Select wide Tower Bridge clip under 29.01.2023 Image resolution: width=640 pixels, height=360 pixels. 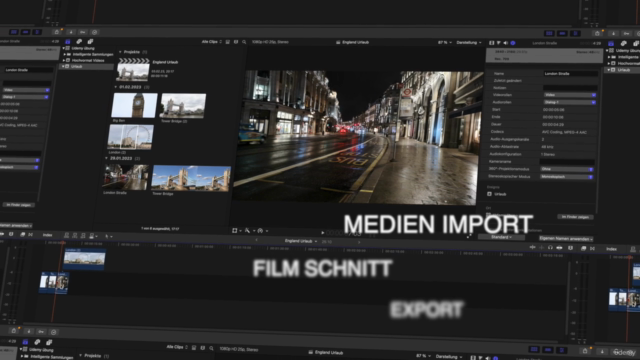pos(191,178)
